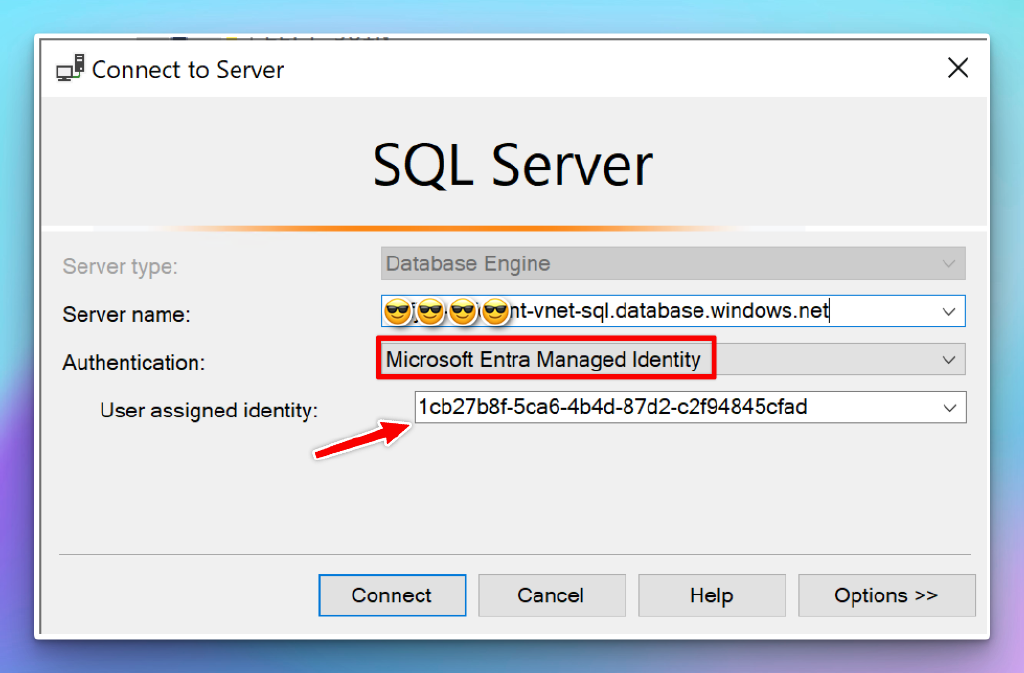Click the Server name text field
The height and width of the screenshot is (673, 1024).
pyautogui.click(x=700, y=311)
